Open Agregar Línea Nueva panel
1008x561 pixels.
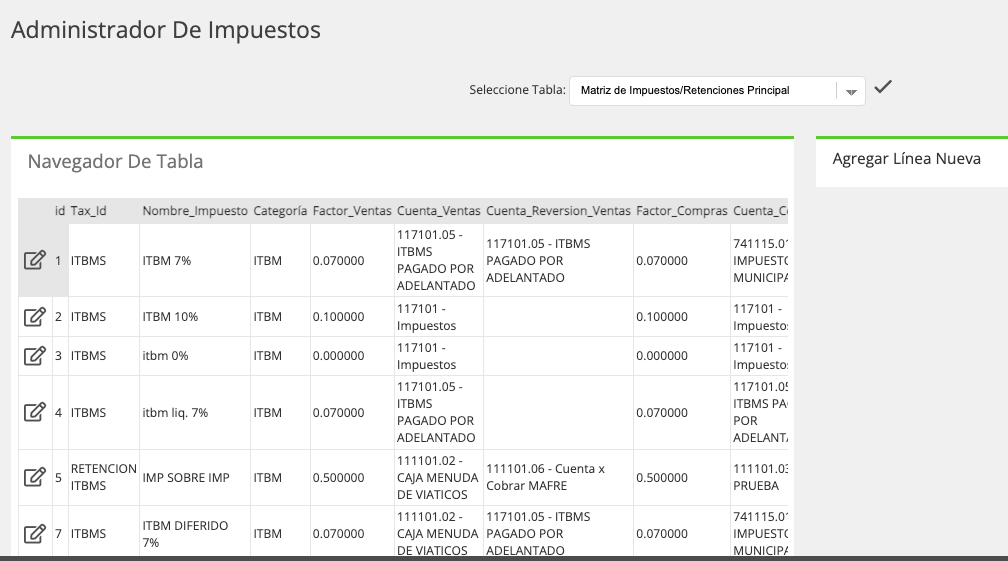[x=906, y=159]
